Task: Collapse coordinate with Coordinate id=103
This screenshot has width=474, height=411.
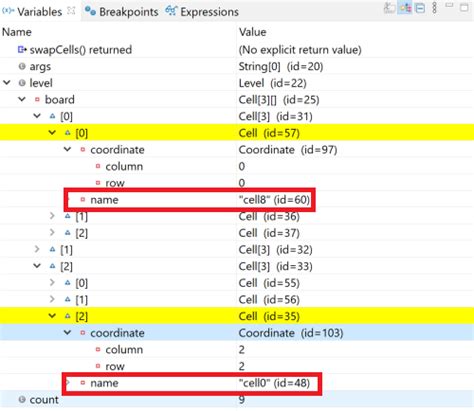Action: click(67, 333)
